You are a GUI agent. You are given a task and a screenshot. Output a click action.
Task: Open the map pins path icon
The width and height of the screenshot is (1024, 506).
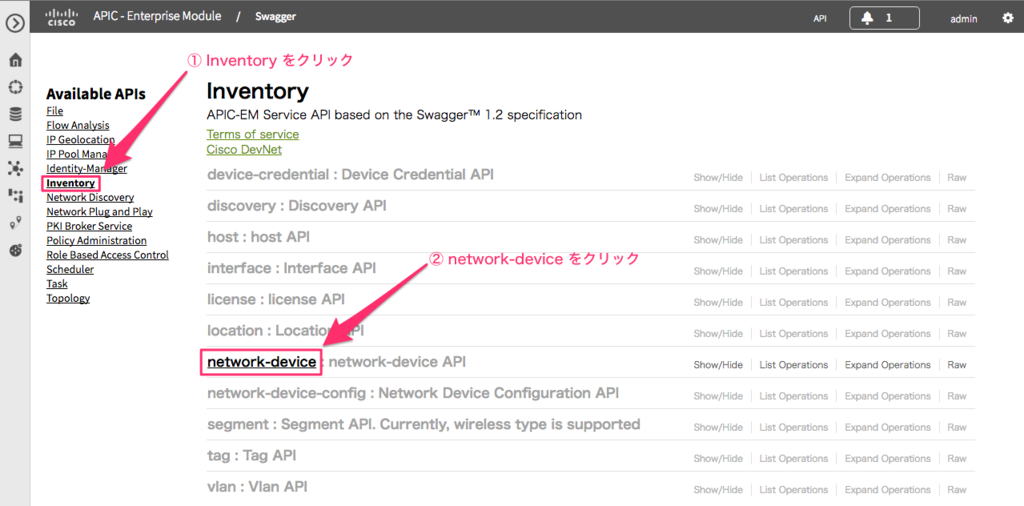click(16, 223)
